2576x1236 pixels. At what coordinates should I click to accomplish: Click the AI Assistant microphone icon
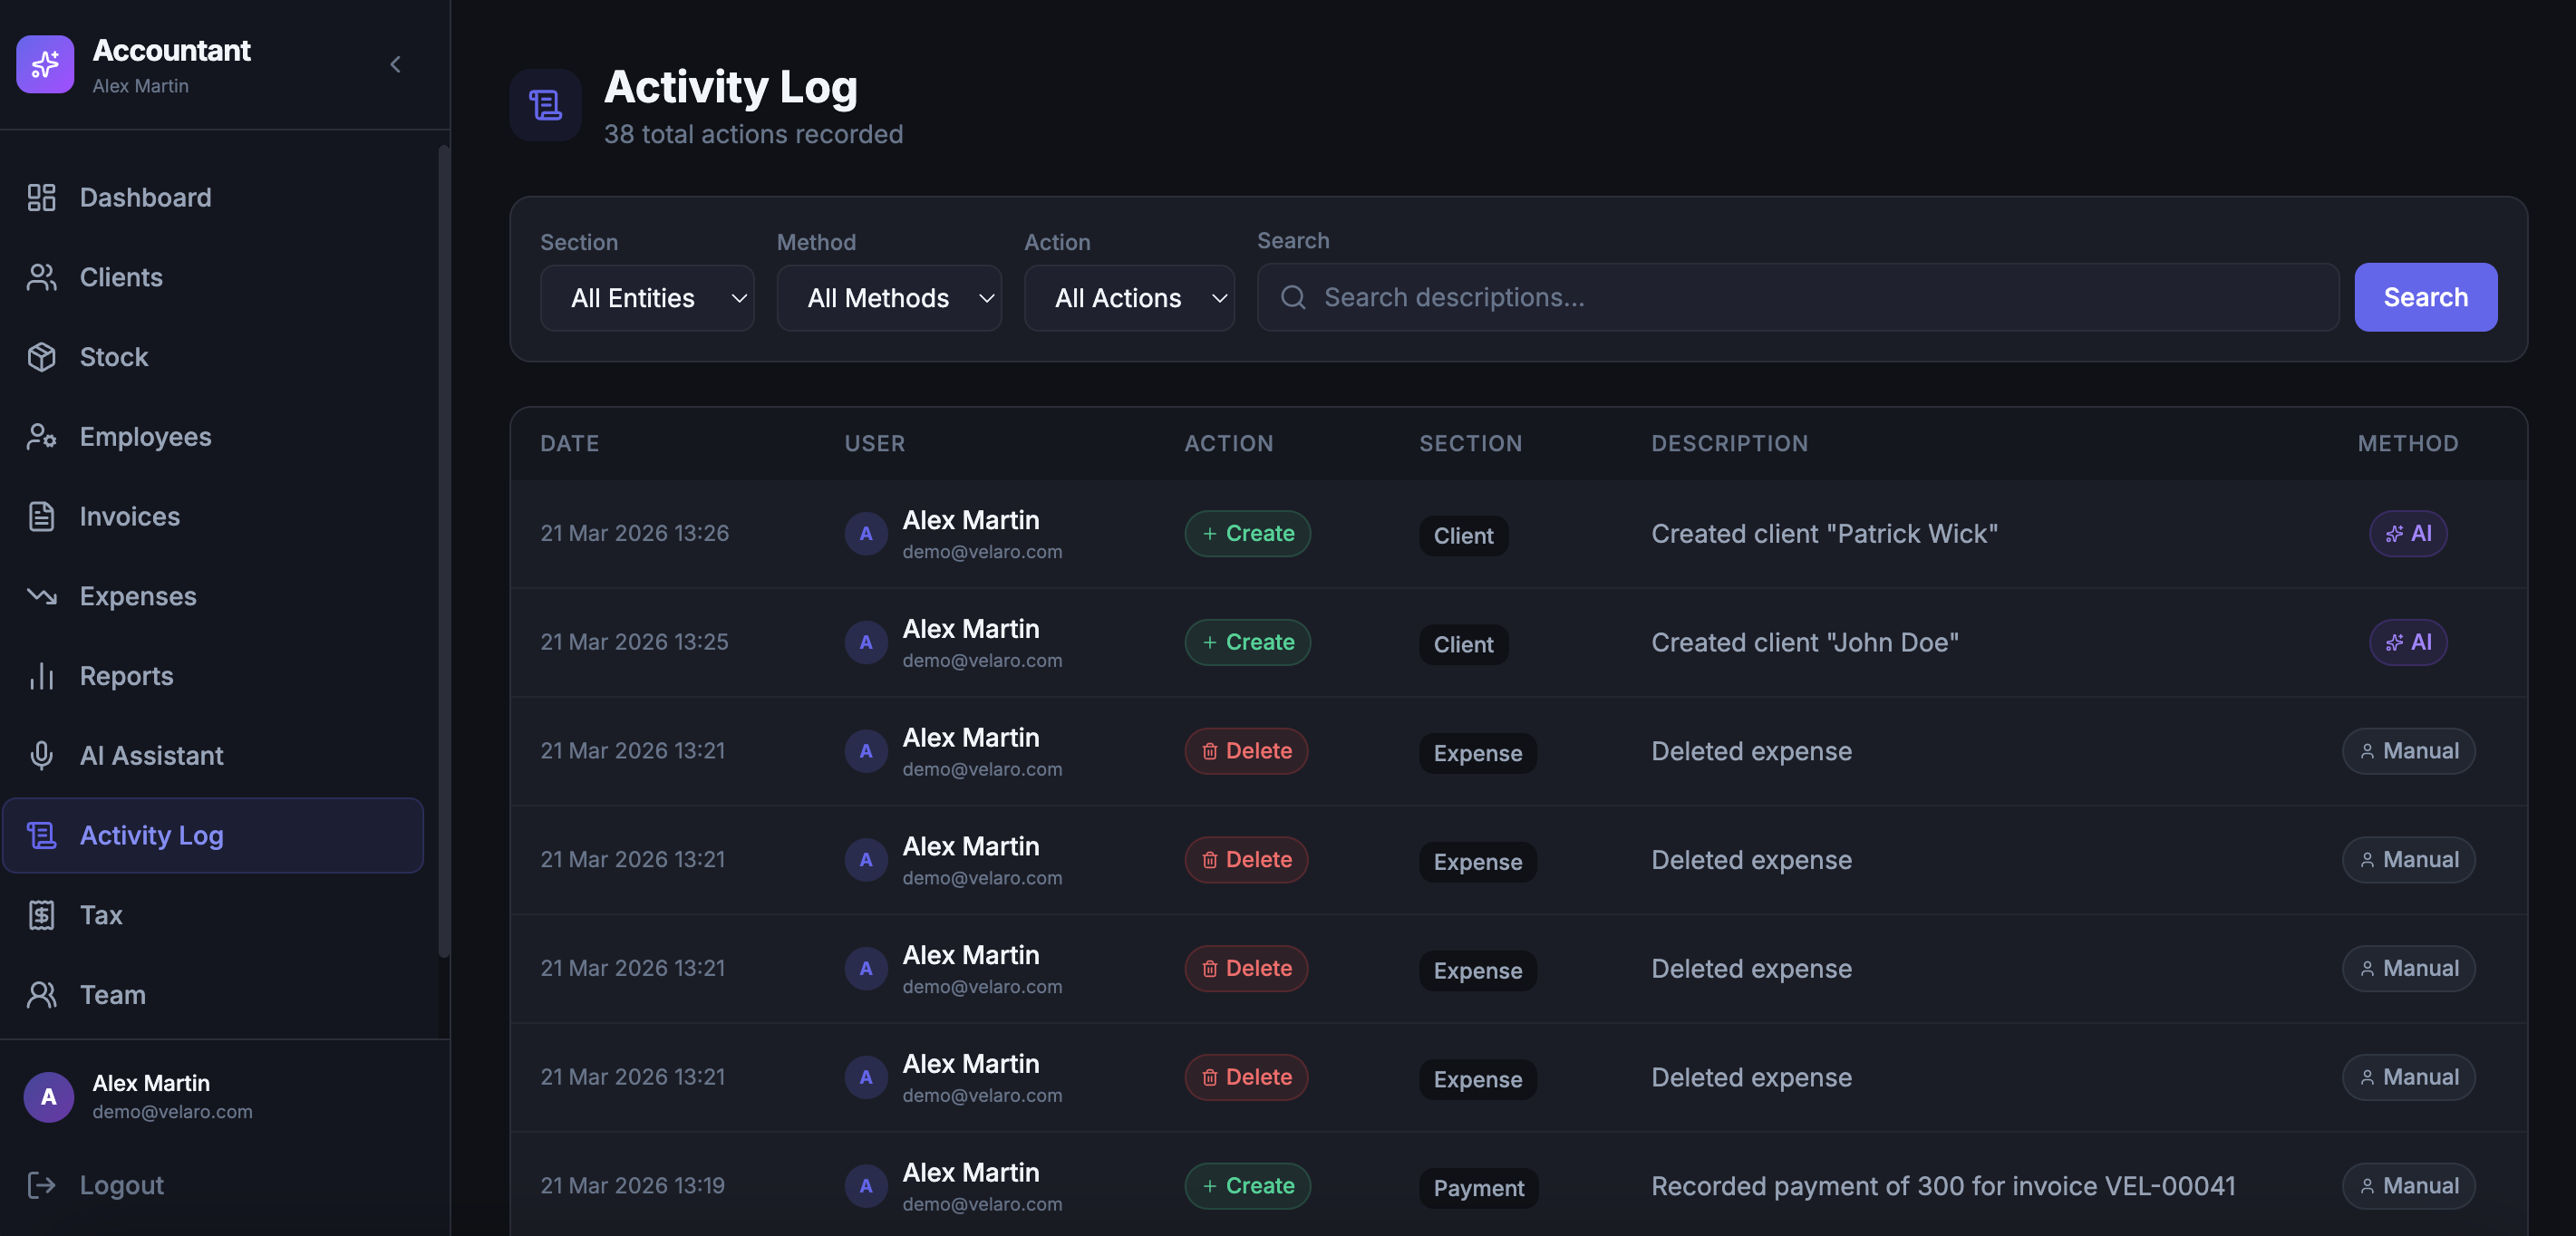pos(41,756)
